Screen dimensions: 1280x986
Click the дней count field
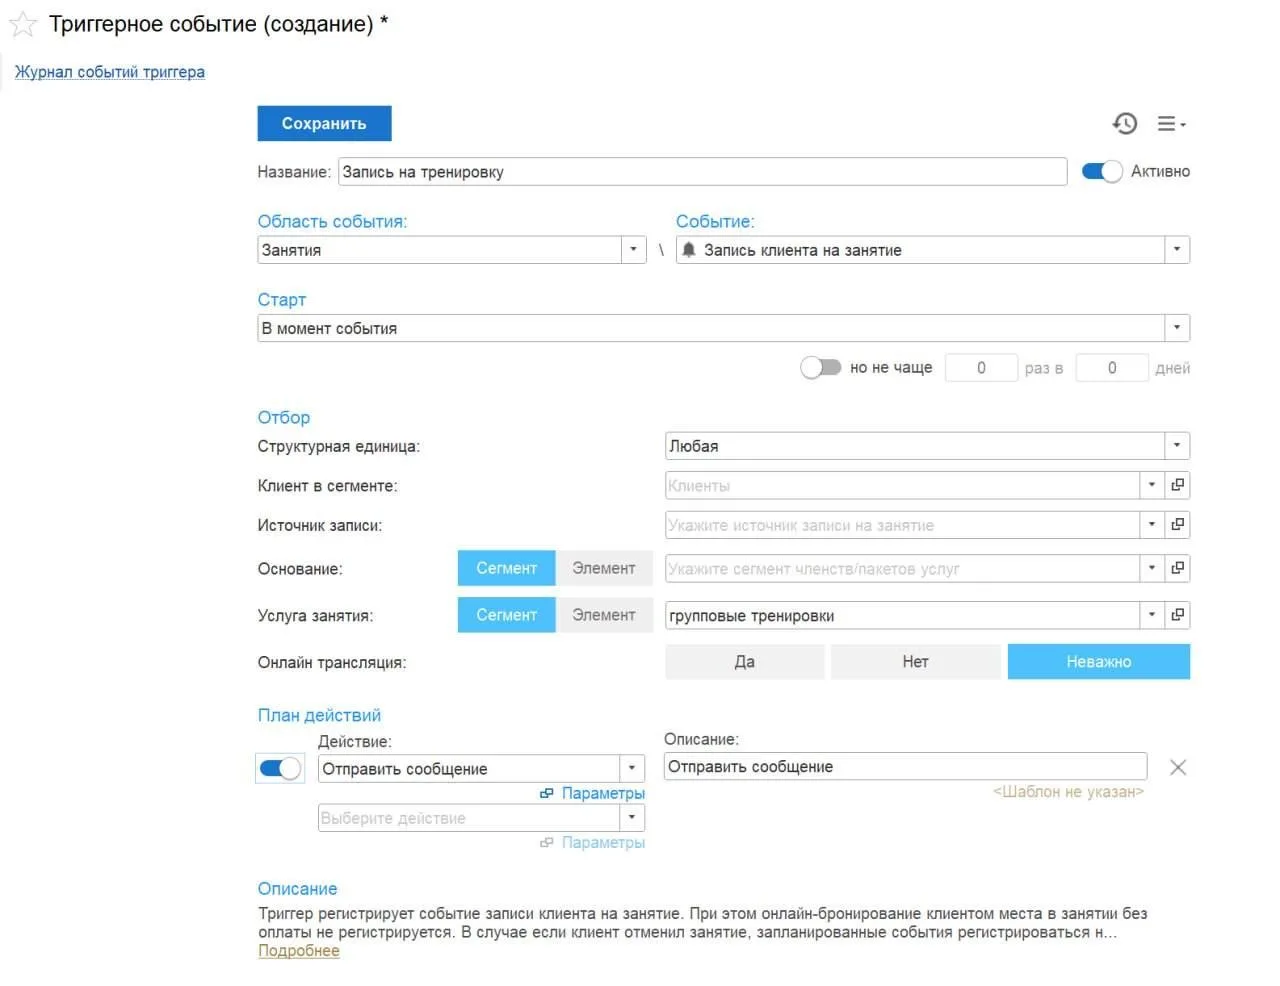(1112, 368)
